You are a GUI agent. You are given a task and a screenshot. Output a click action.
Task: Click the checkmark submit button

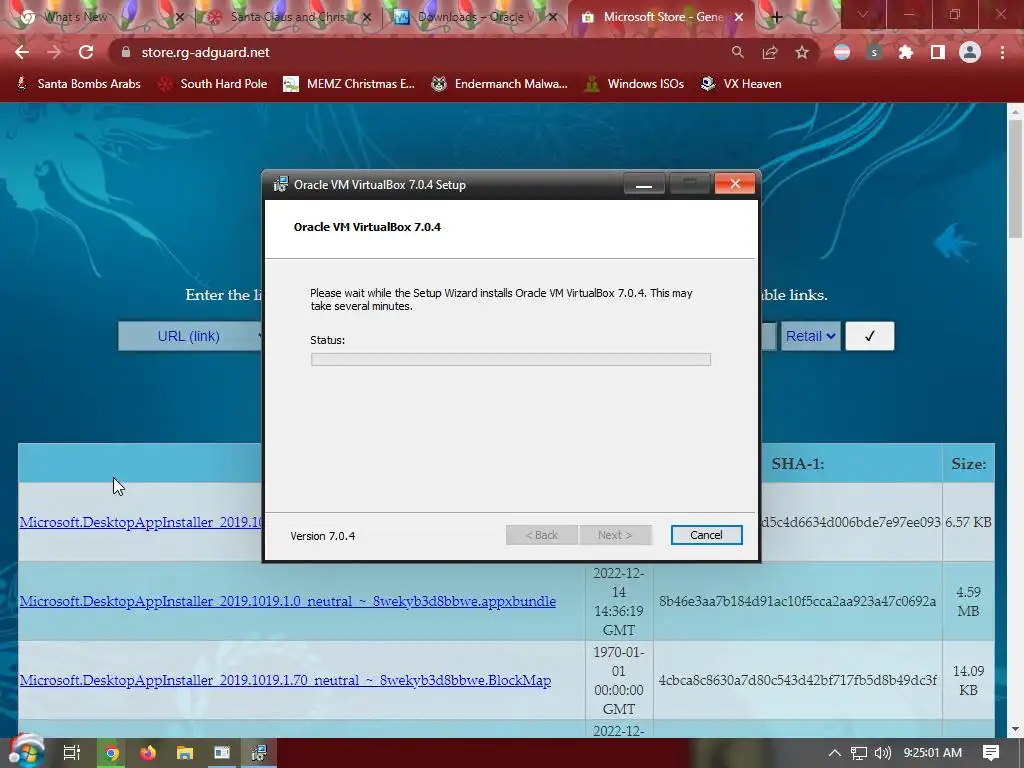click(x=869, y=336)
